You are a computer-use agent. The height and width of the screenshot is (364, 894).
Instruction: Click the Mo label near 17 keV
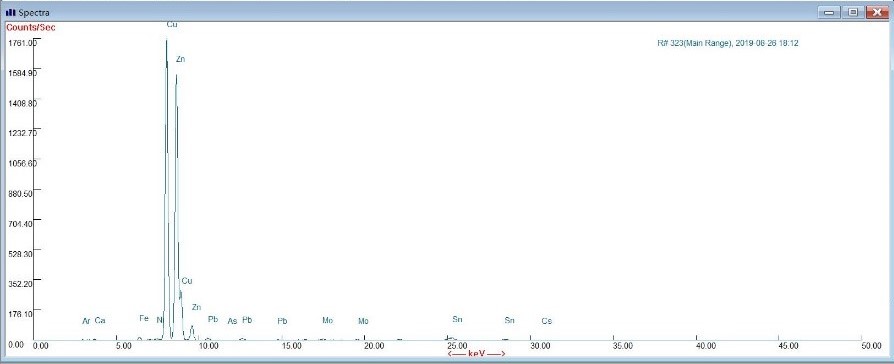click(327, 321)
